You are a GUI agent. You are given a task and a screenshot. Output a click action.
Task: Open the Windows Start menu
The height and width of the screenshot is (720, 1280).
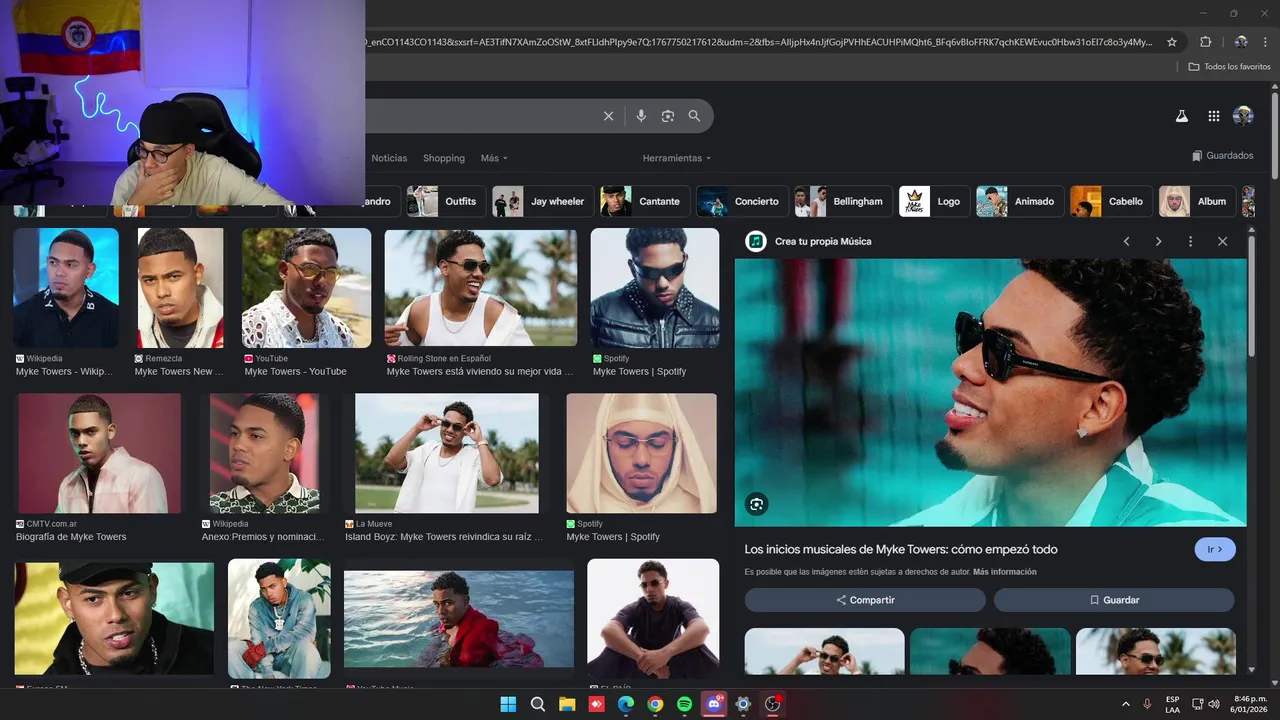[x=508, y=704]
